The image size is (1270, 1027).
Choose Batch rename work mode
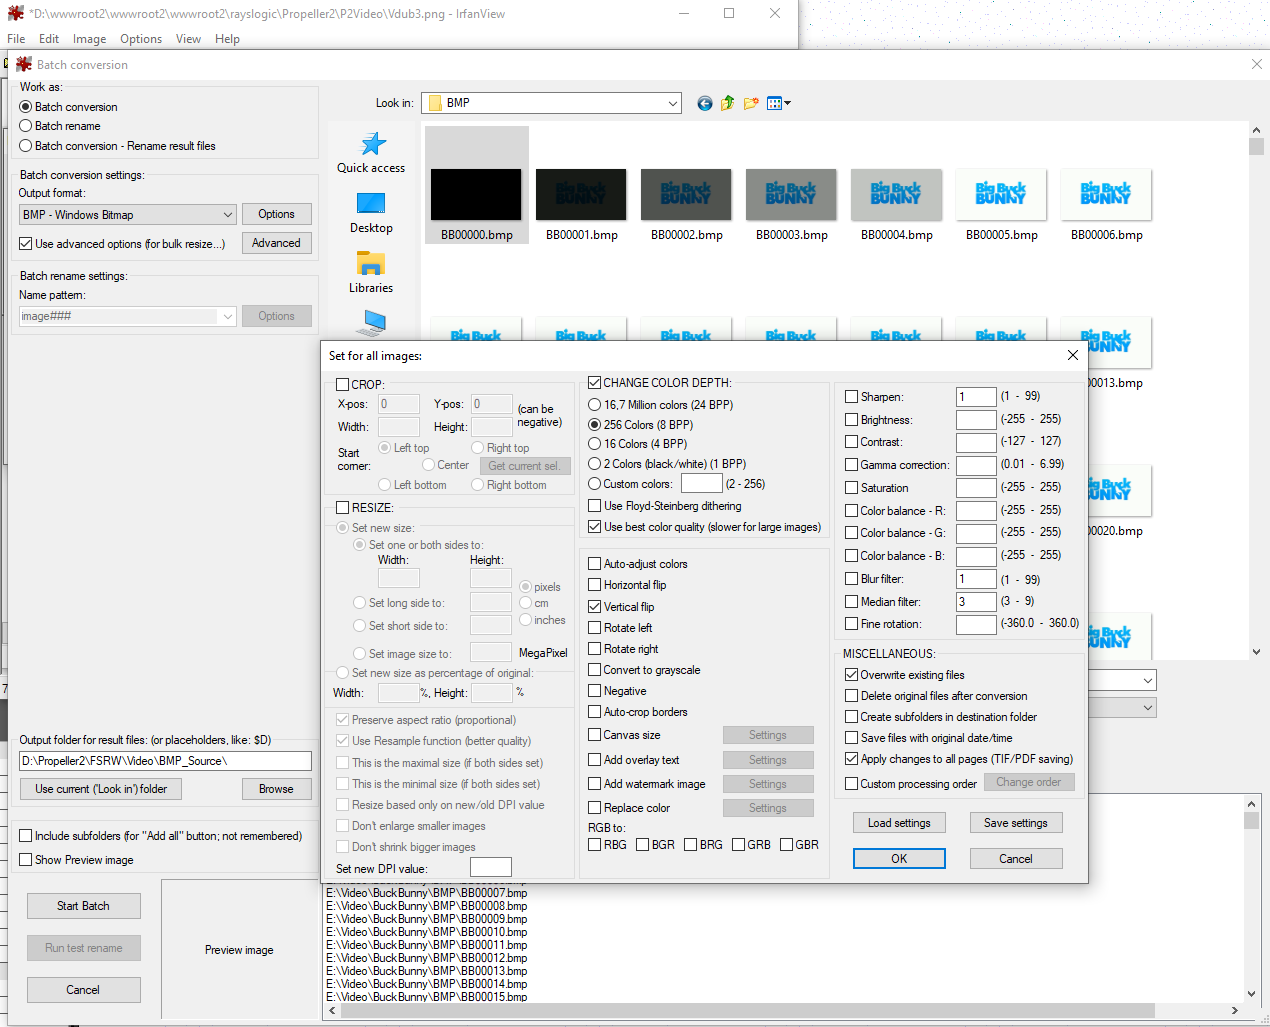26,126
